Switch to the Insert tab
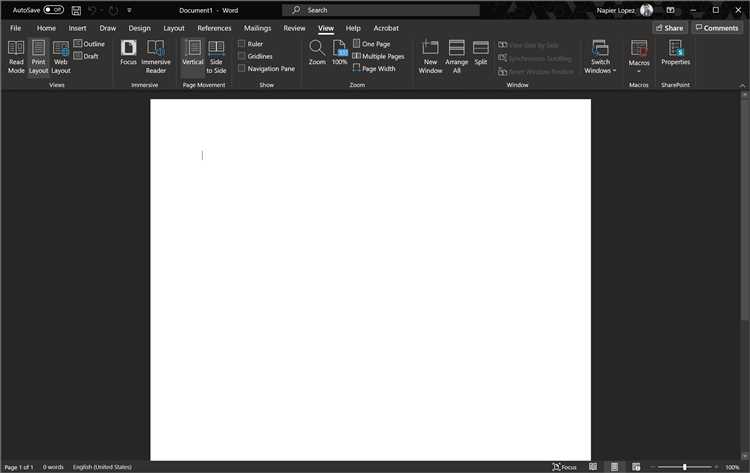750x473 pixels. (77, 28)
